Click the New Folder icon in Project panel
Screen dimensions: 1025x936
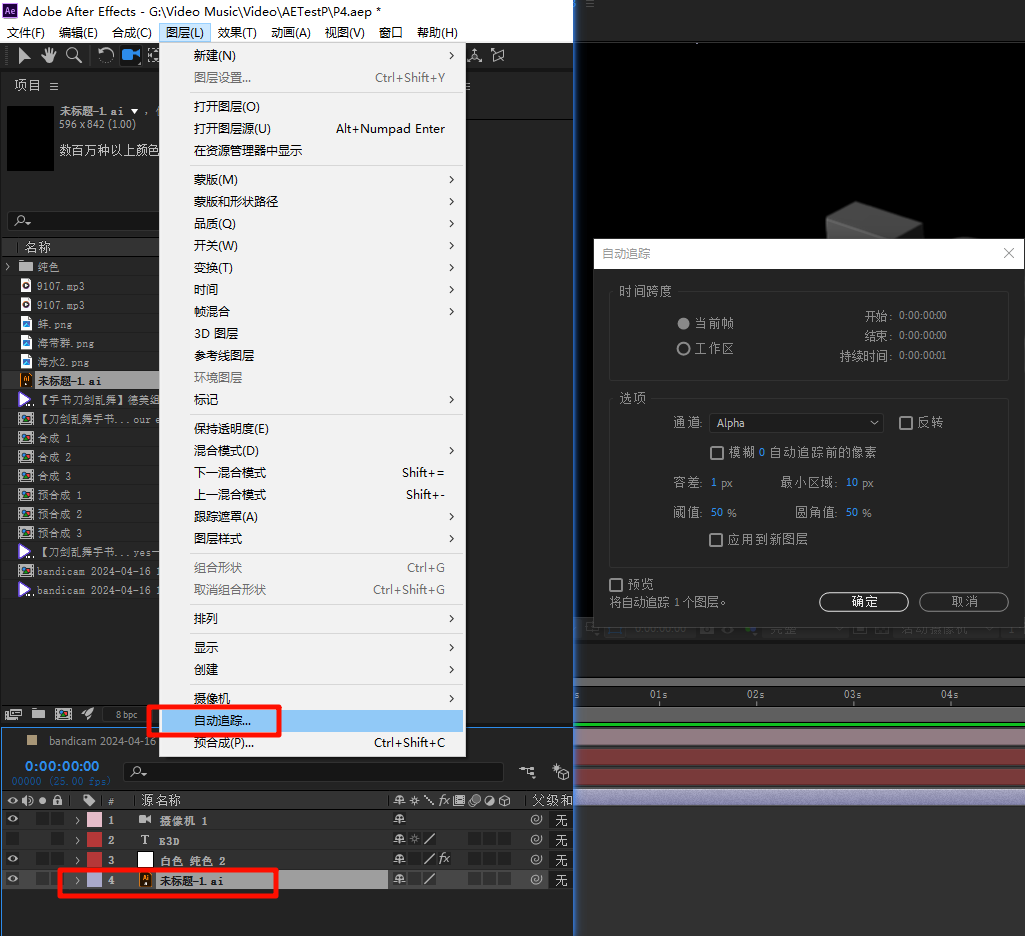39,714
